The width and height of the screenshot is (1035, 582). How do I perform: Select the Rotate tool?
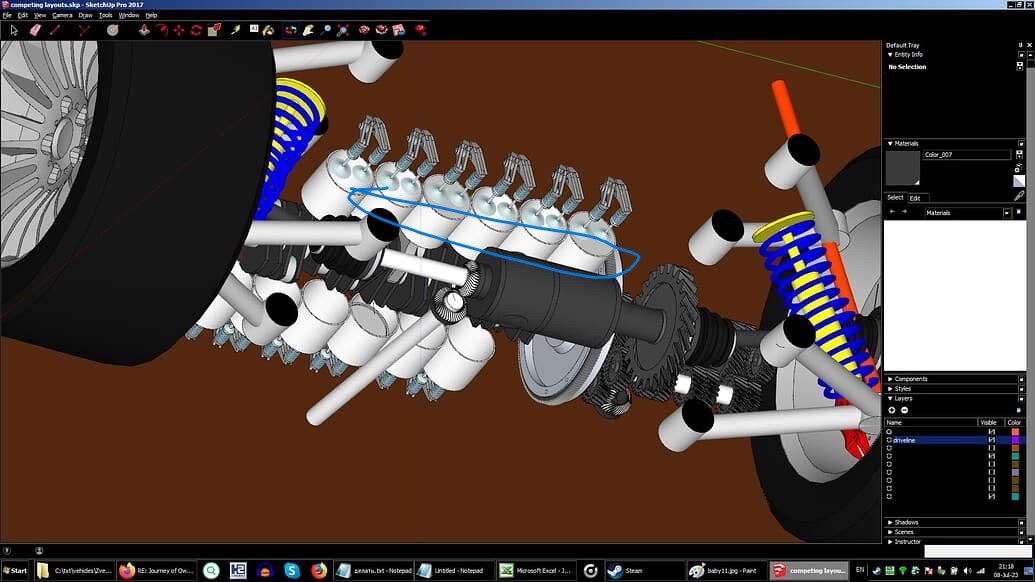(x=196, y=30)
